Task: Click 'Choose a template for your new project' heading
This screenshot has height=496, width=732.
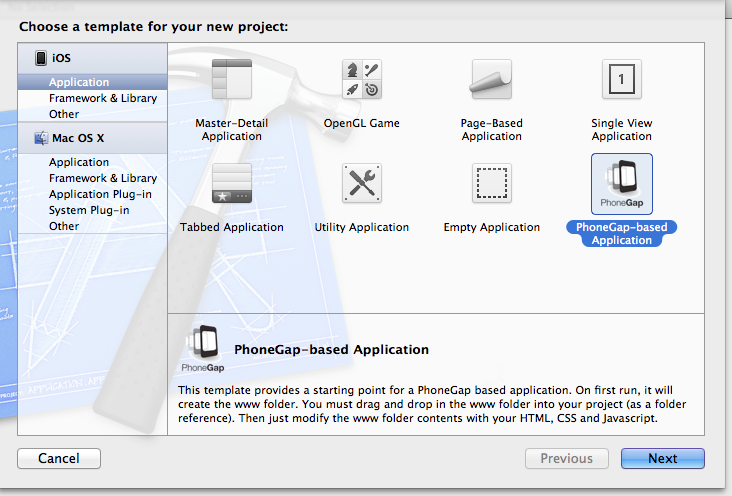Action: (x=154, y=27)
